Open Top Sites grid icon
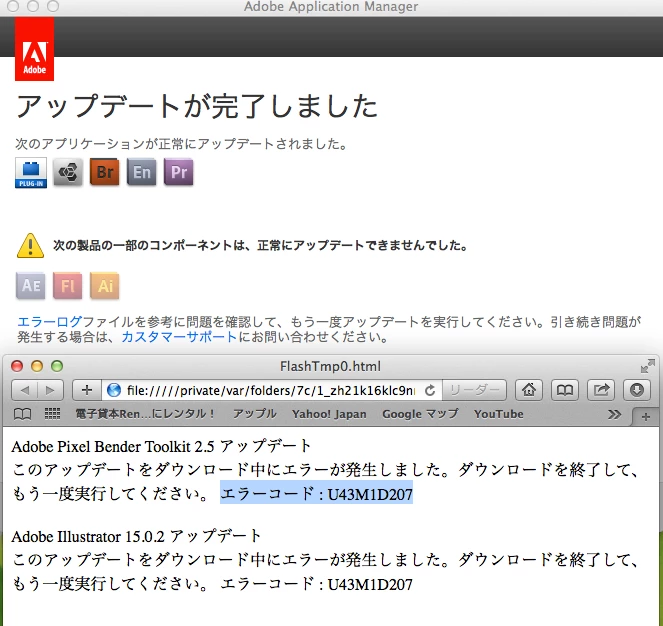Image resolution: width=663 pixels, height=626 pixels. tap(52, 414)
